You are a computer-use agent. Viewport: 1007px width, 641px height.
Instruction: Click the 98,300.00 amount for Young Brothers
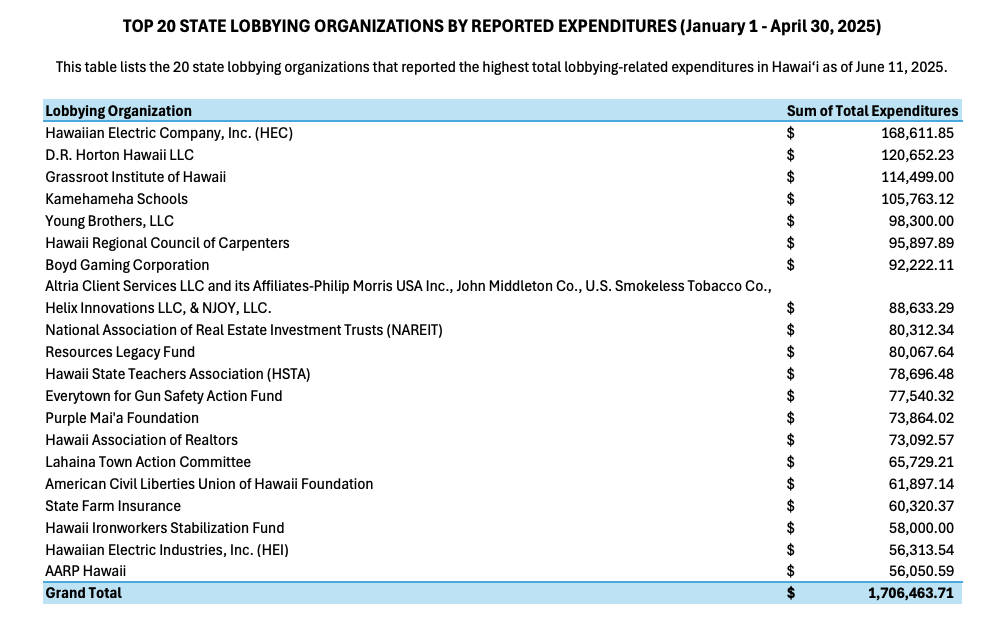click(x=921, y=221)
